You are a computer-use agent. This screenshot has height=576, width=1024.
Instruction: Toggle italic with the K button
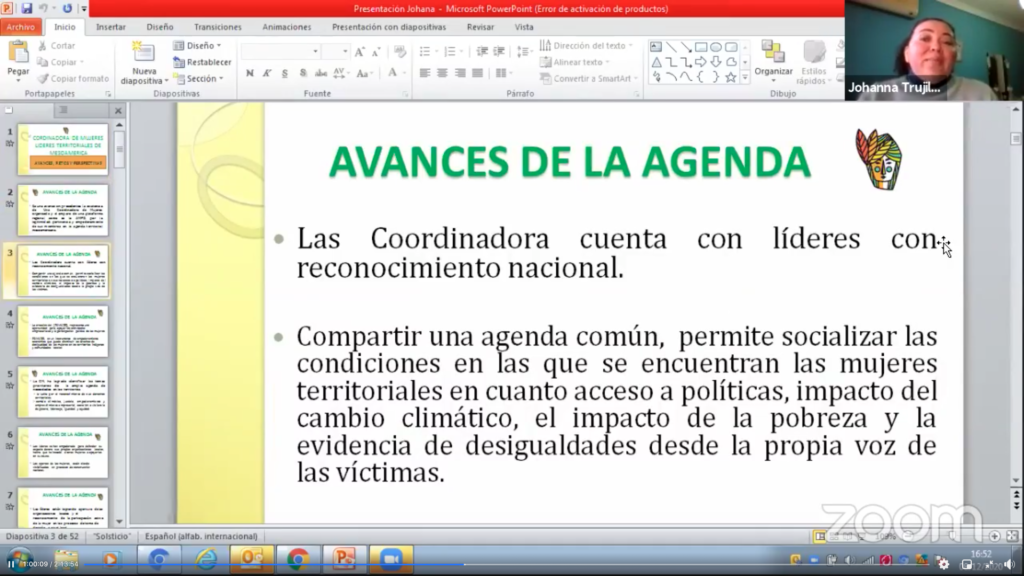click(267, 73)
